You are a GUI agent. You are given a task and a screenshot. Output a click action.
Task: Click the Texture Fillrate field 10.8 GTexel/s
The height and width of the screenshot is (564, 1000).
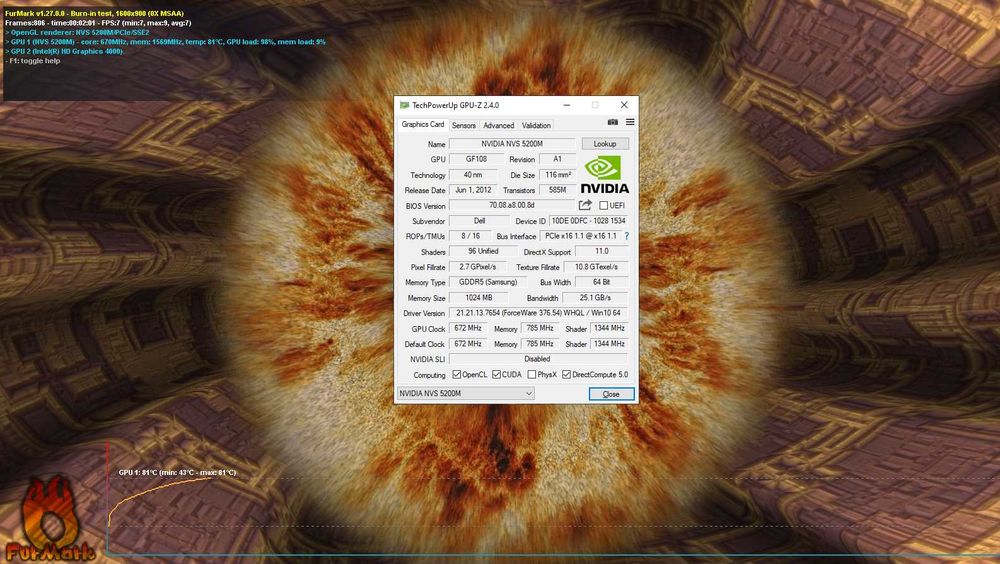click(x=596, y=267)
